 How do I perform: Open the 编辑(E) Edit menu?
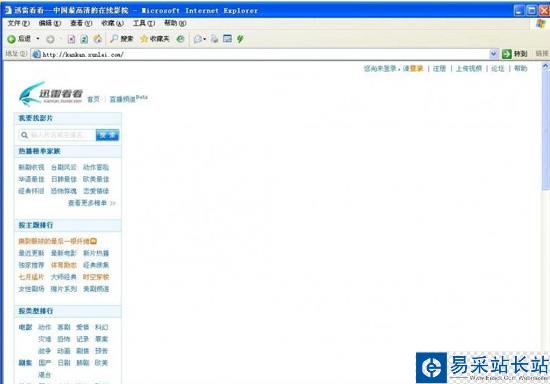click(x=49, y=23)
